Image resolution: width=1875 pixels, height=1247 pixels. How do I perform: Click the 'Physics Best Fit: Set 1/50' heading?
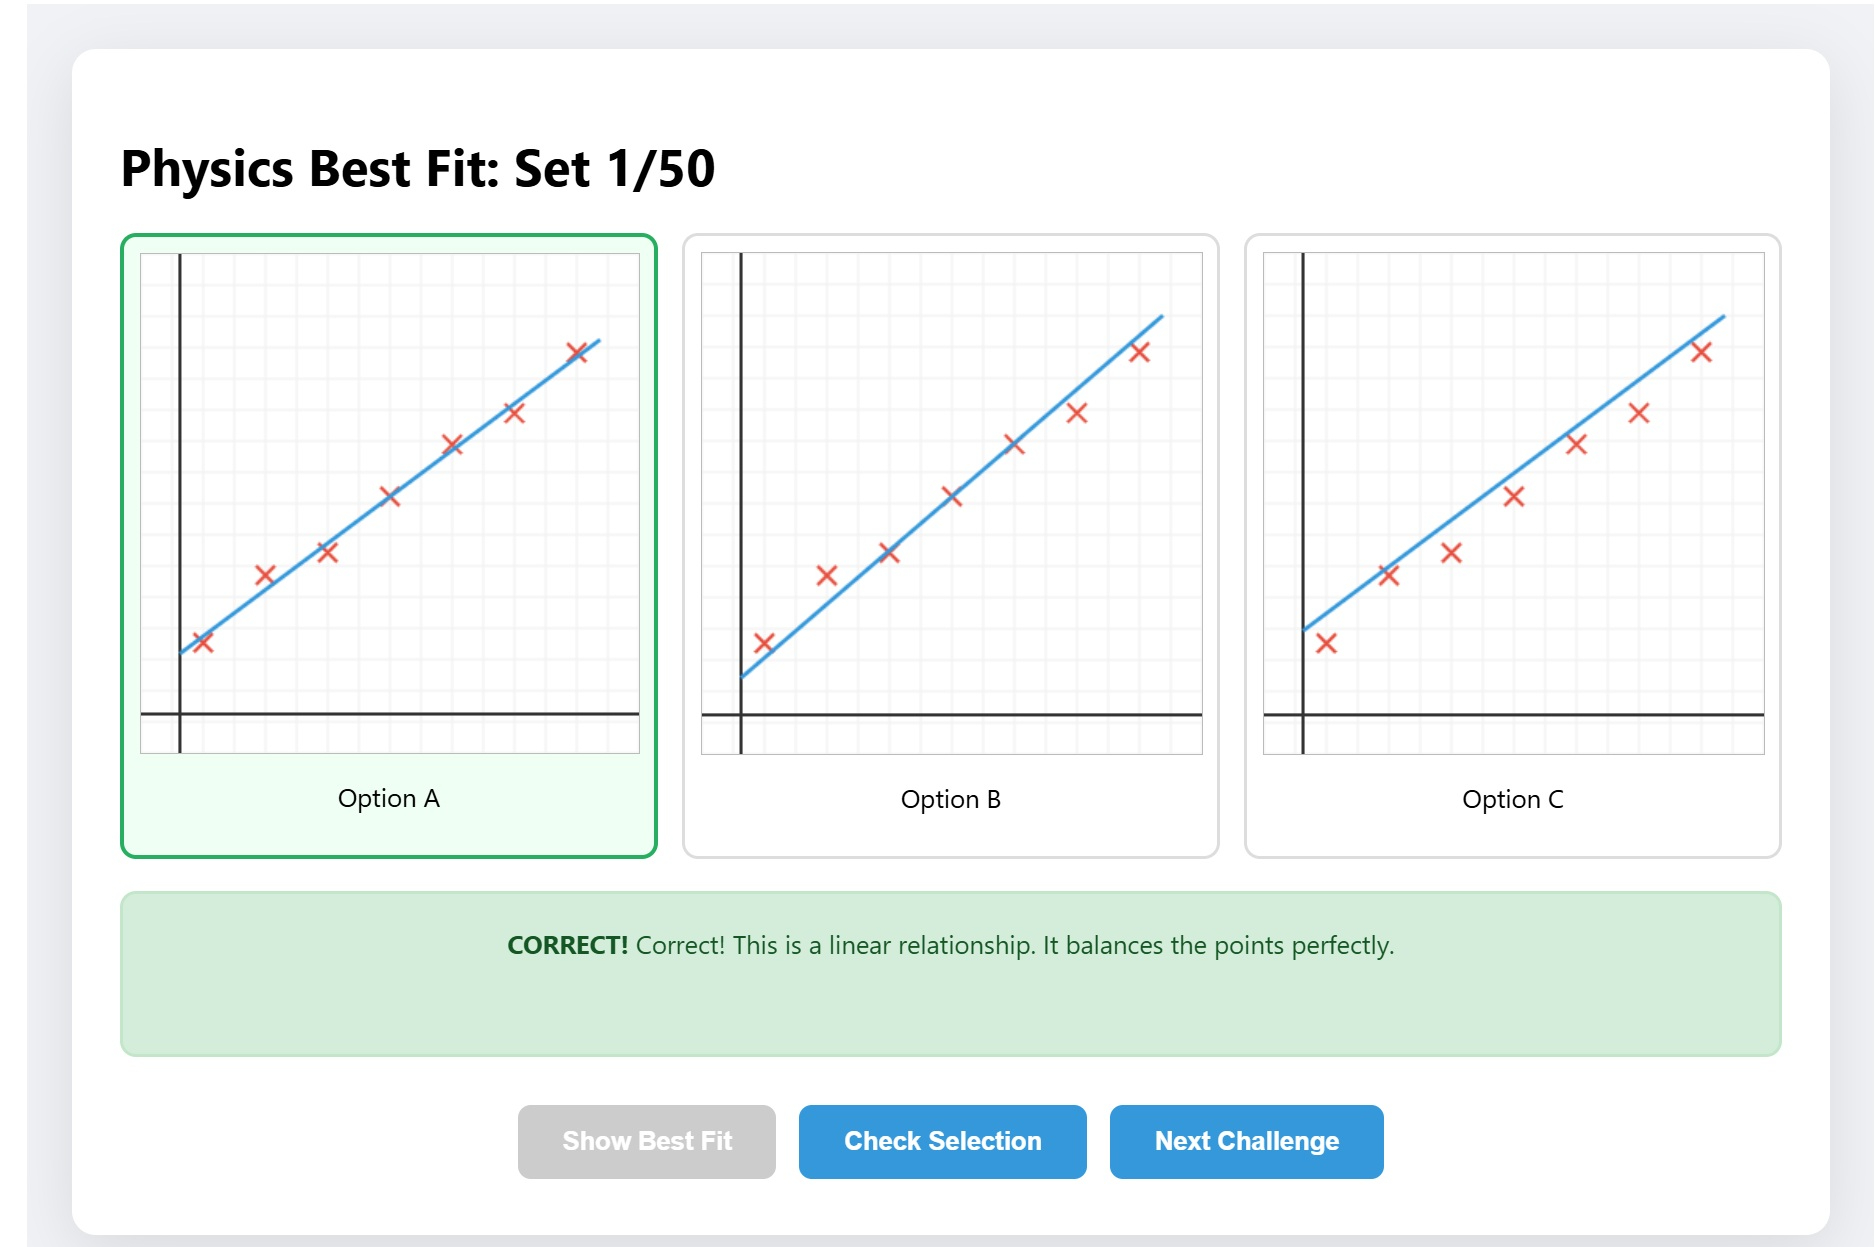click(x=418, y=168)
